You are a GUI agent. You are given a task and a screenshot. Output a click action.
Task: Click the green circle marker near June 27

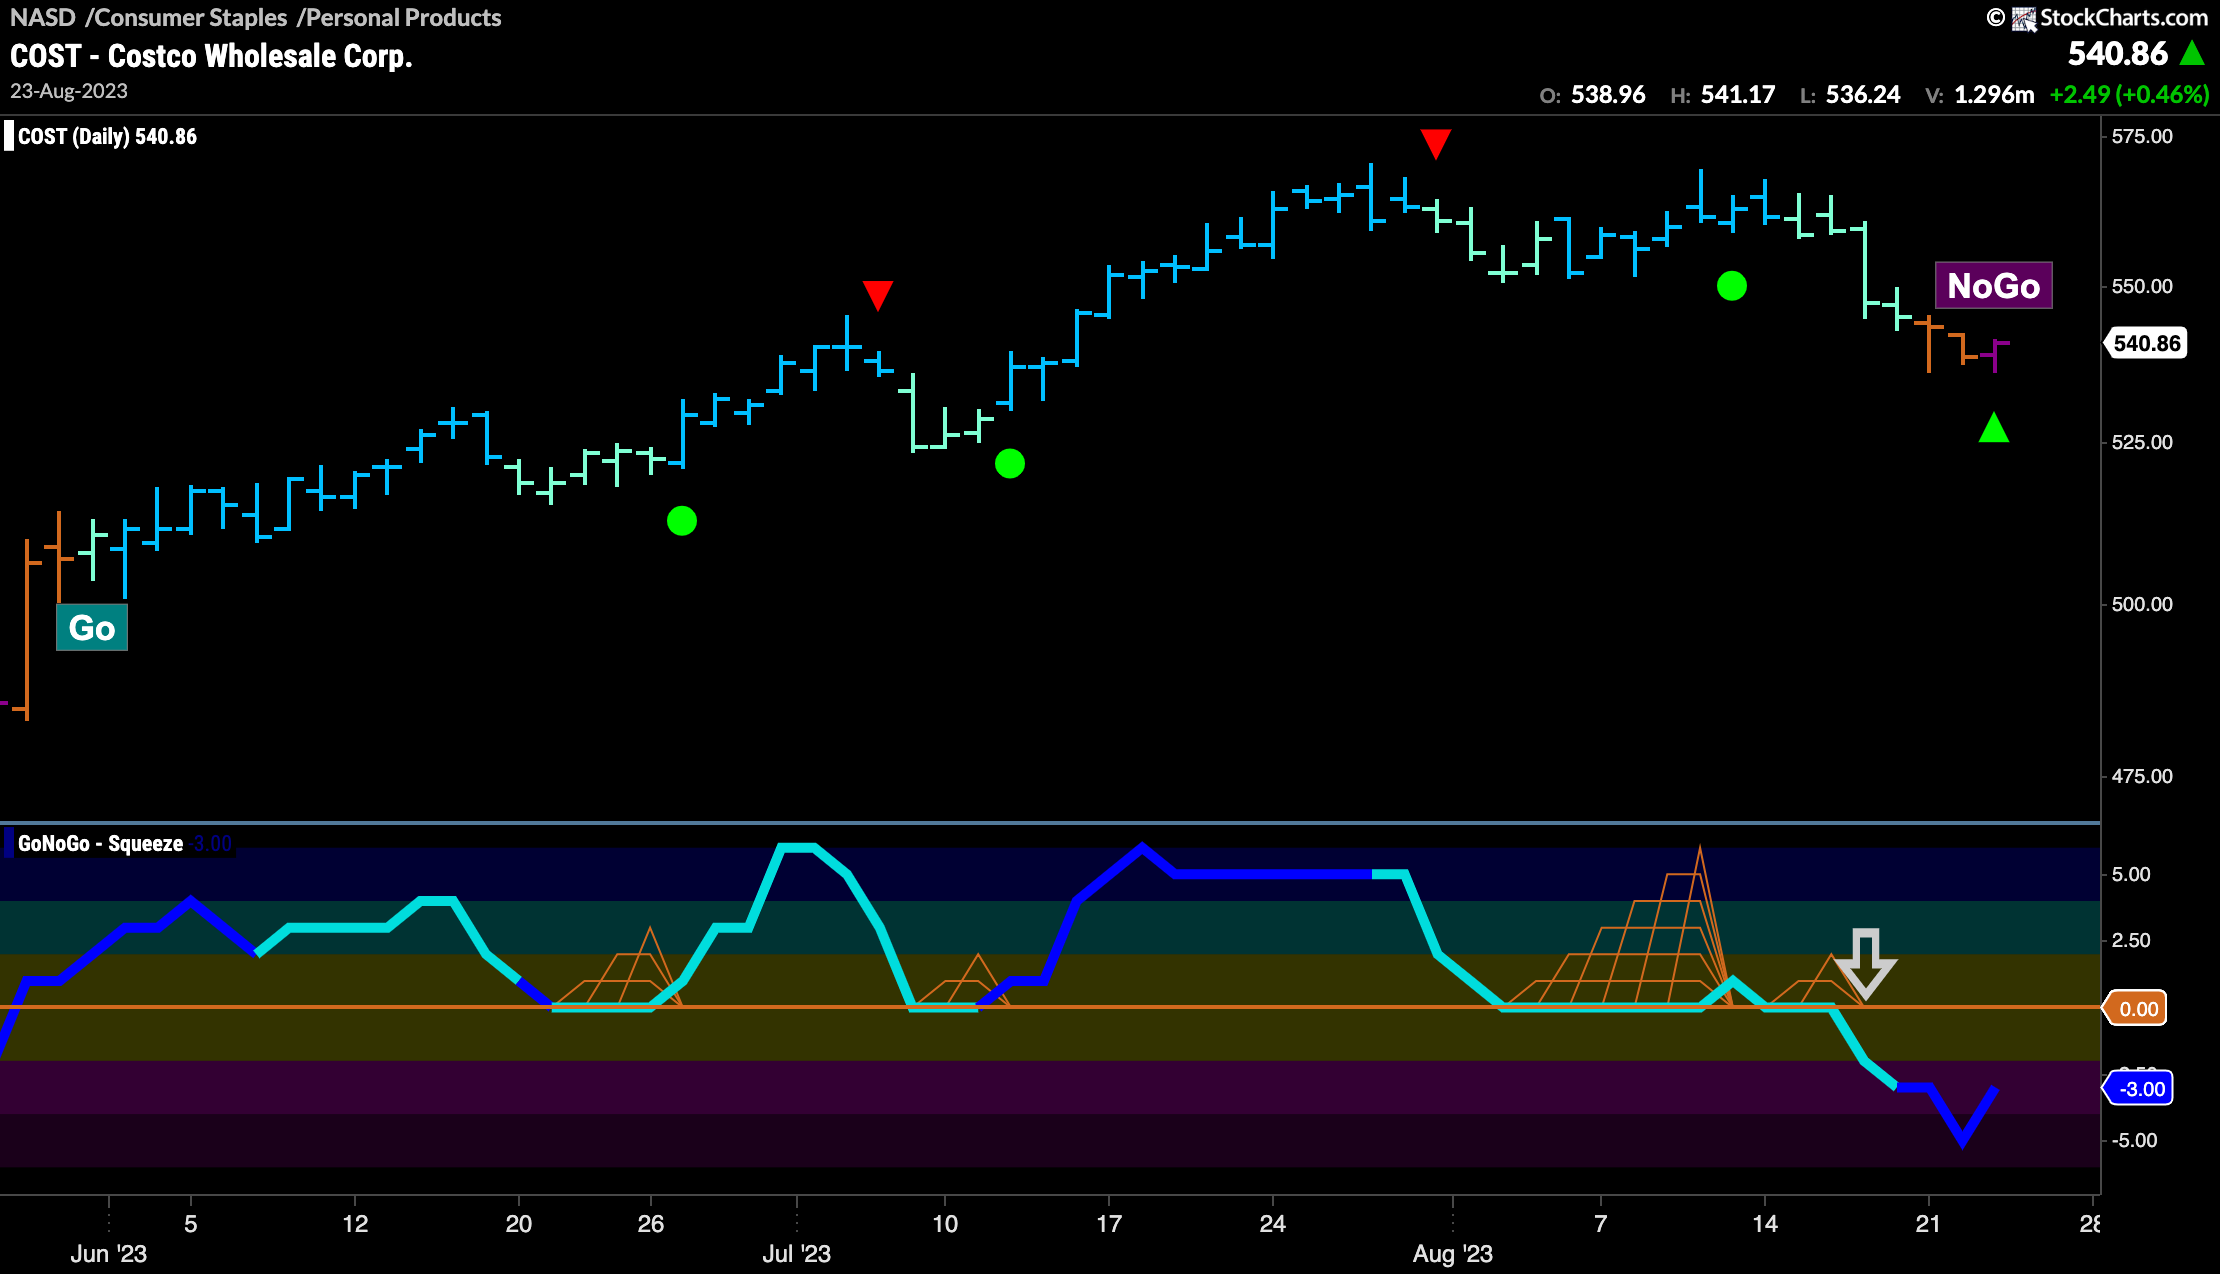coord(682,521)
